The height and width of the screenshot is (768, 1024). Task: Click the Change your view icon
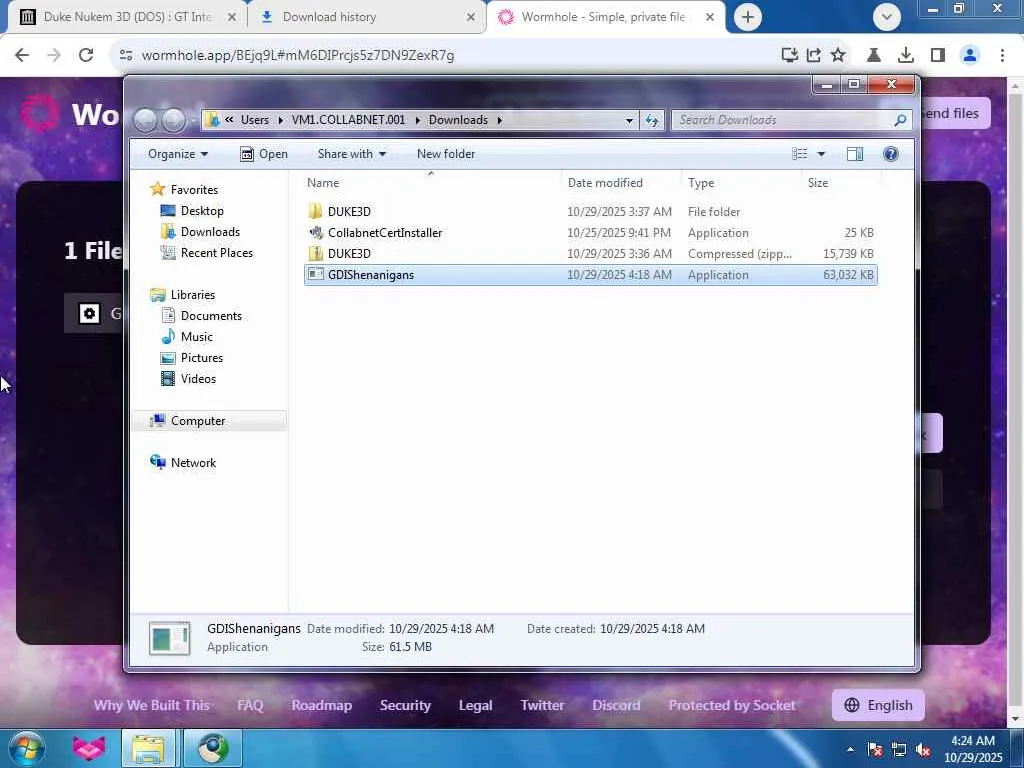(x=800, y=154)
